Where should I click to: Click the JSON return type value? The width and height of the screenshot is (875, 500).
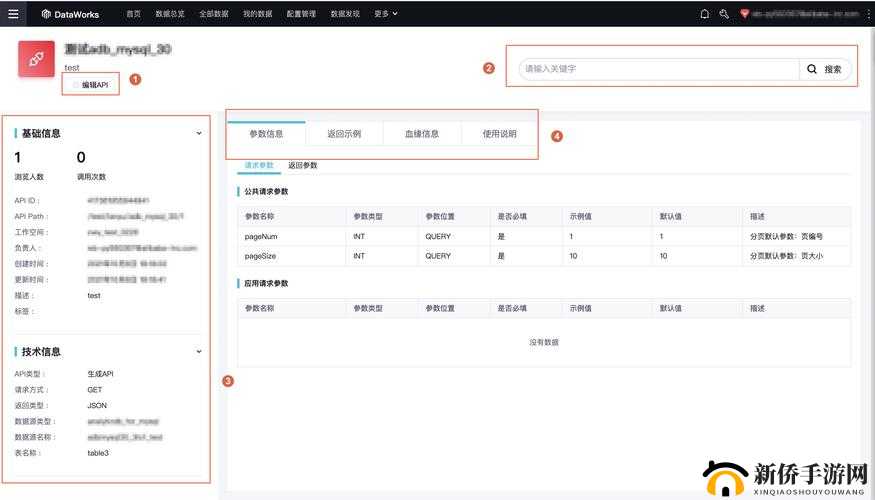[x=97, y=406]
